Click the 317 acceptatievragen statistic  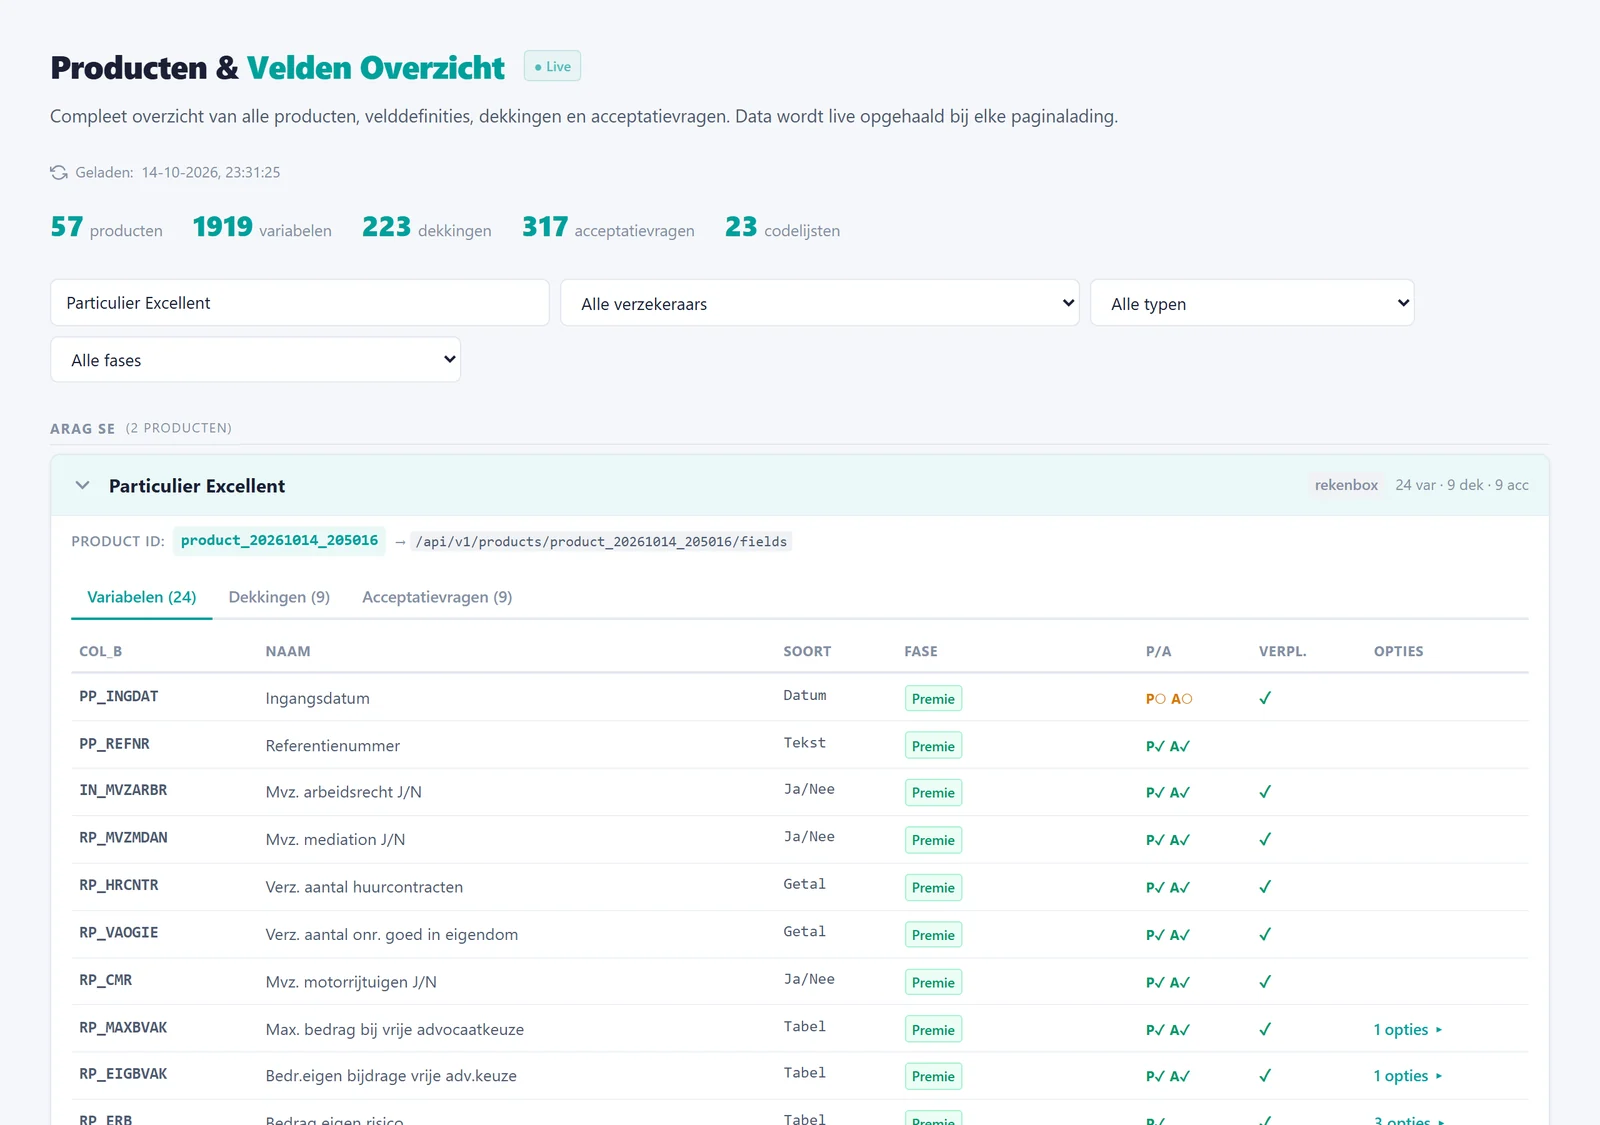(x=608, y=227)
